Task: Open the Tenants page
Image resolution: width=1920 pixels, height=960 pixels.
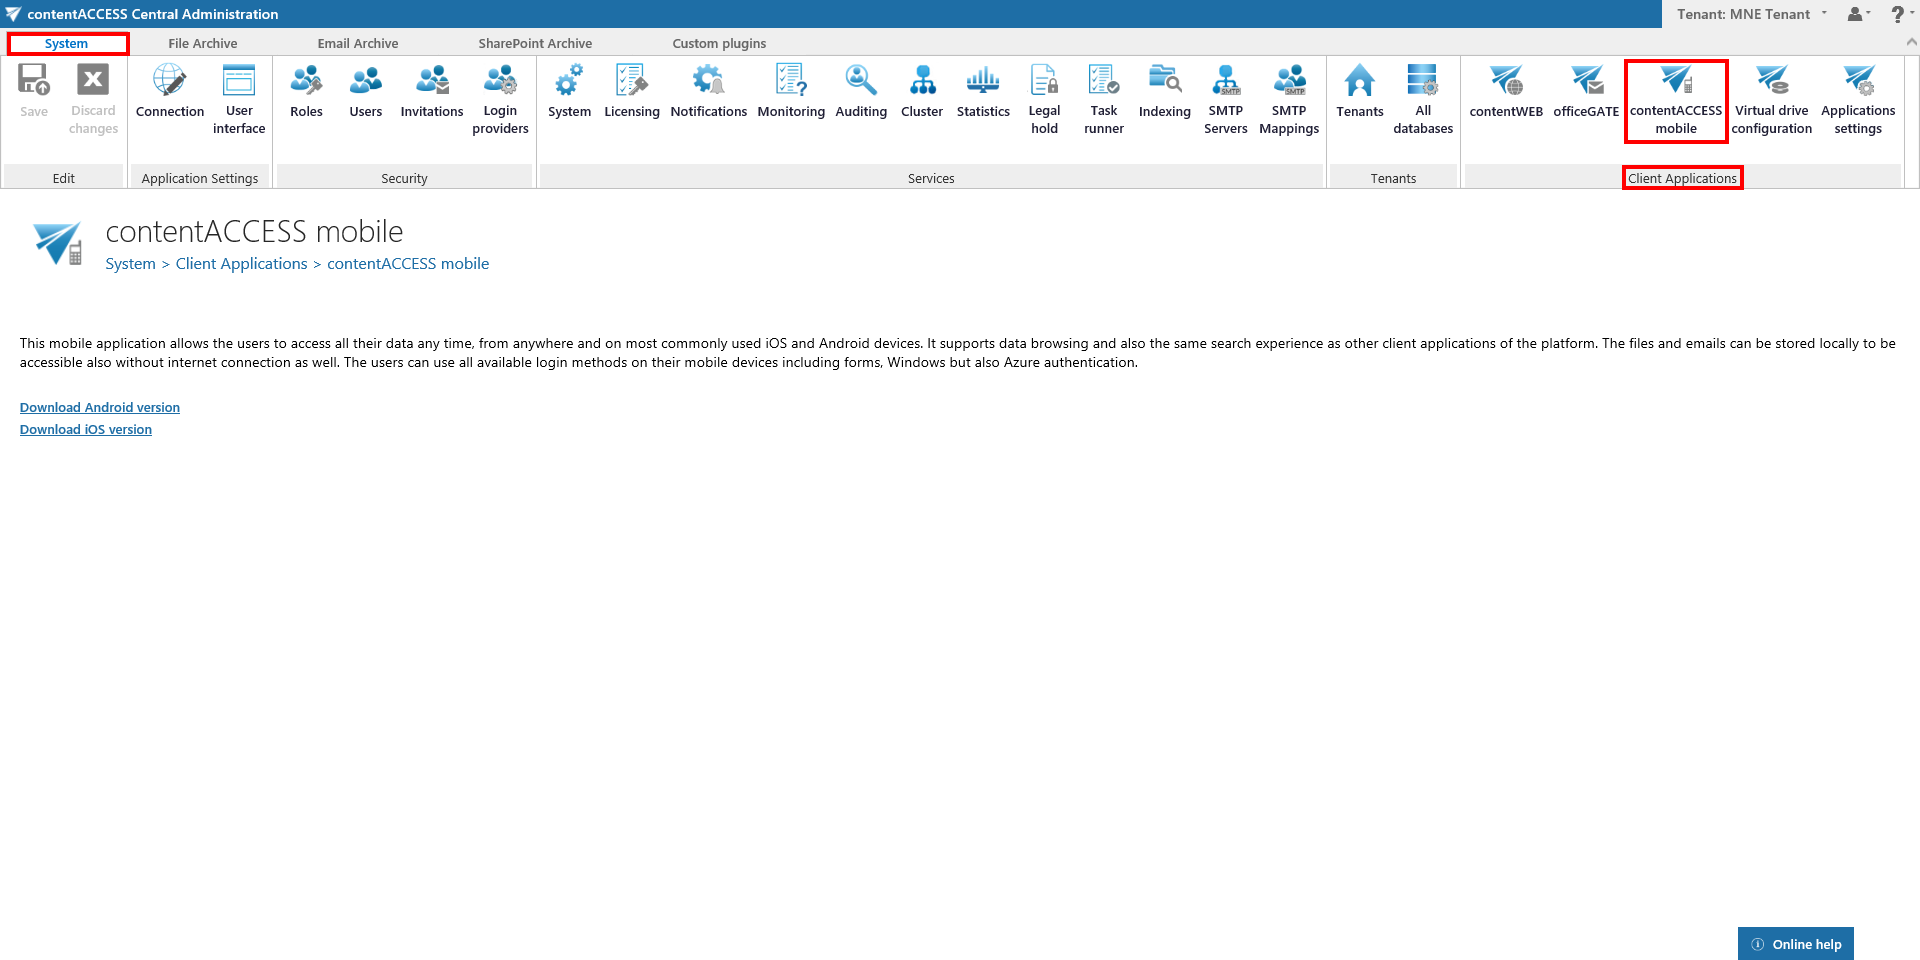Action: [1360, 92]
